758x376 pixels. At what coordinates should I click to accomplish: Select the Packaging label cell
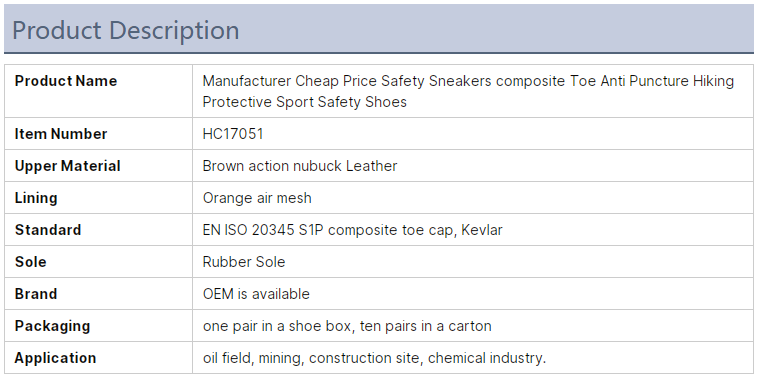pyautogui.click(x=99, y=325)
